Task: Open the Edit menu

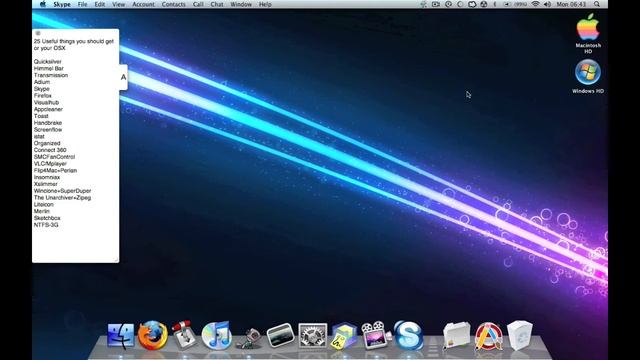Action: coord(100,4)
